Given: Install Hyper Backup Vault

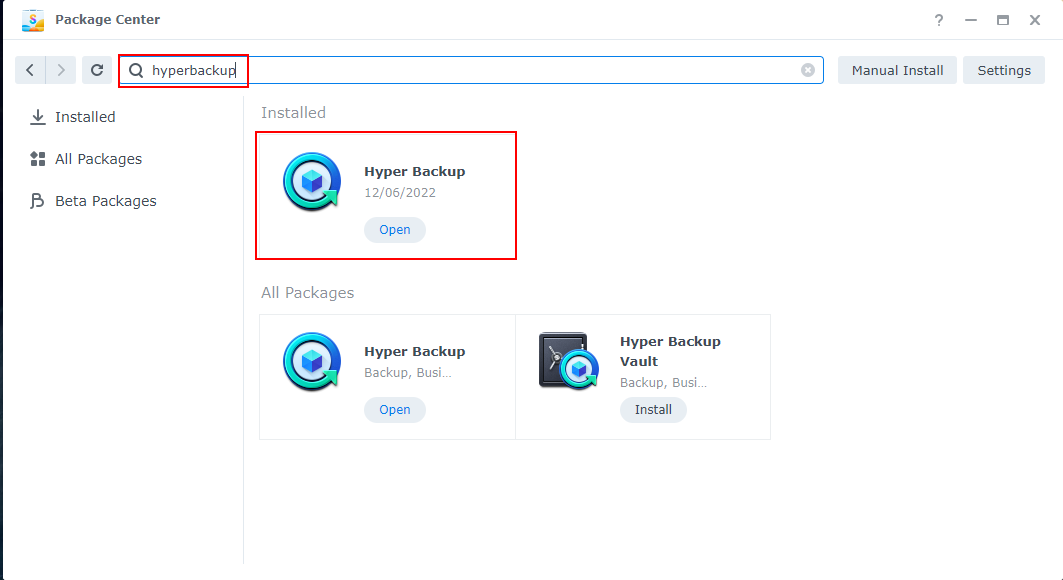Looking at the screenshot, I should pyautogui.click(x=653, y=410).
